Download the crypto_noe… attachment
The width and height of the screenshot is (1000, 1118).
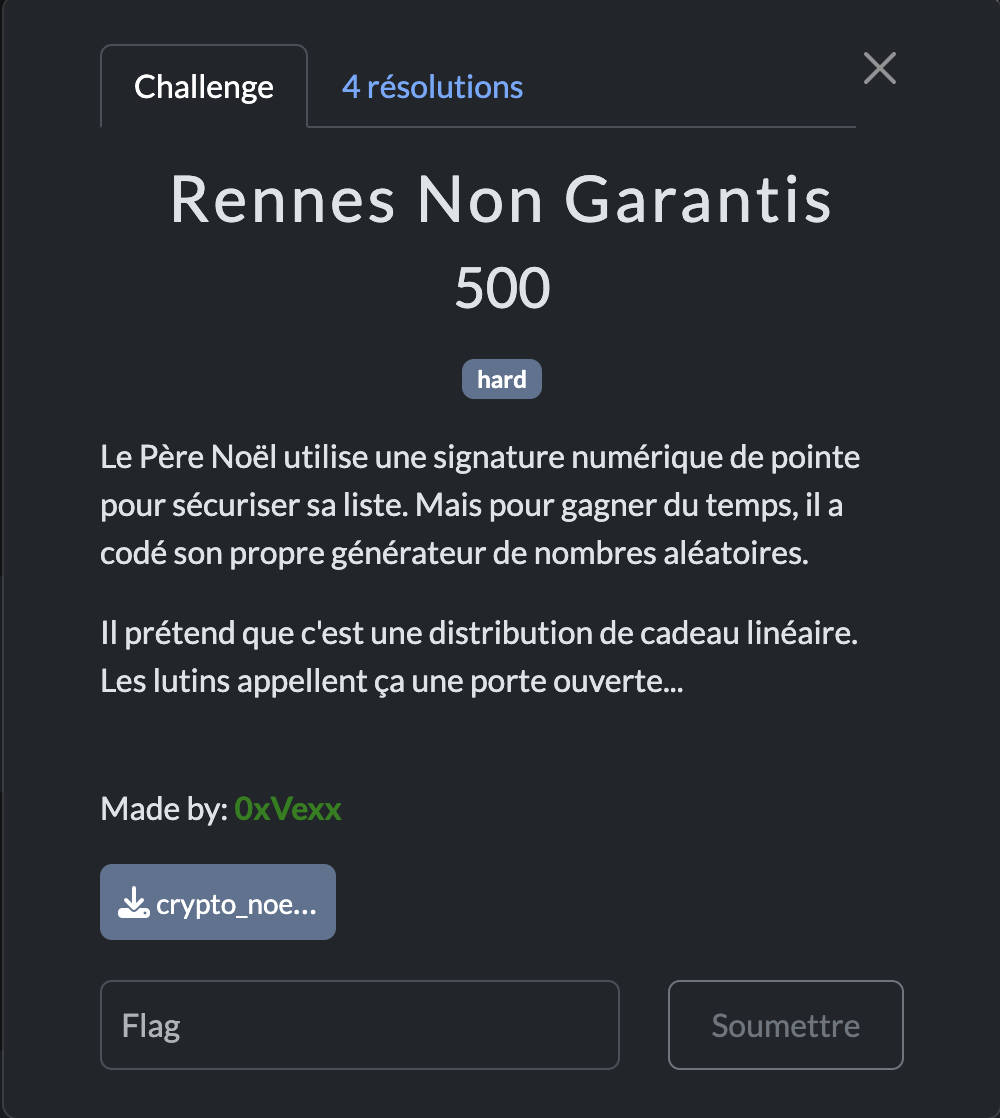tap(235, 904)
